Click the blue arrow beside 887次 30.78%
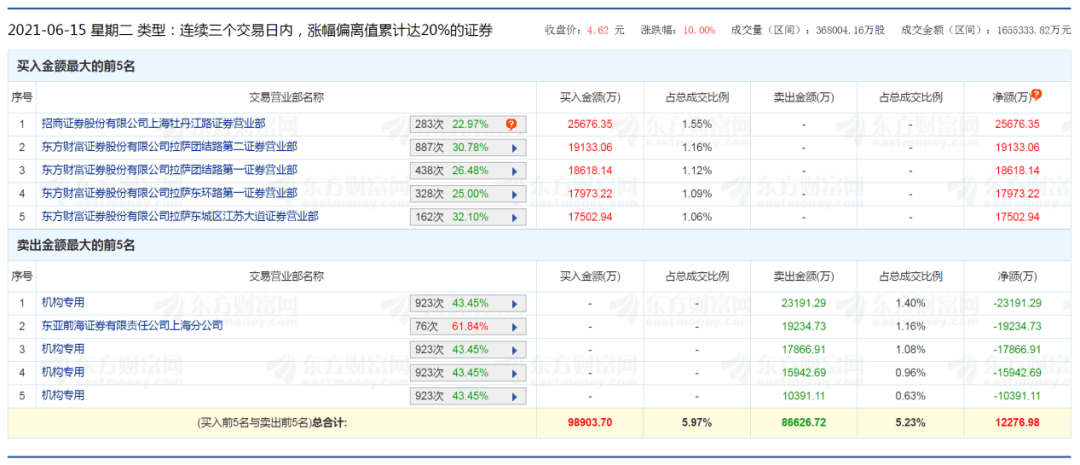Screen dimensions: 1080x465 click(514, 148)
